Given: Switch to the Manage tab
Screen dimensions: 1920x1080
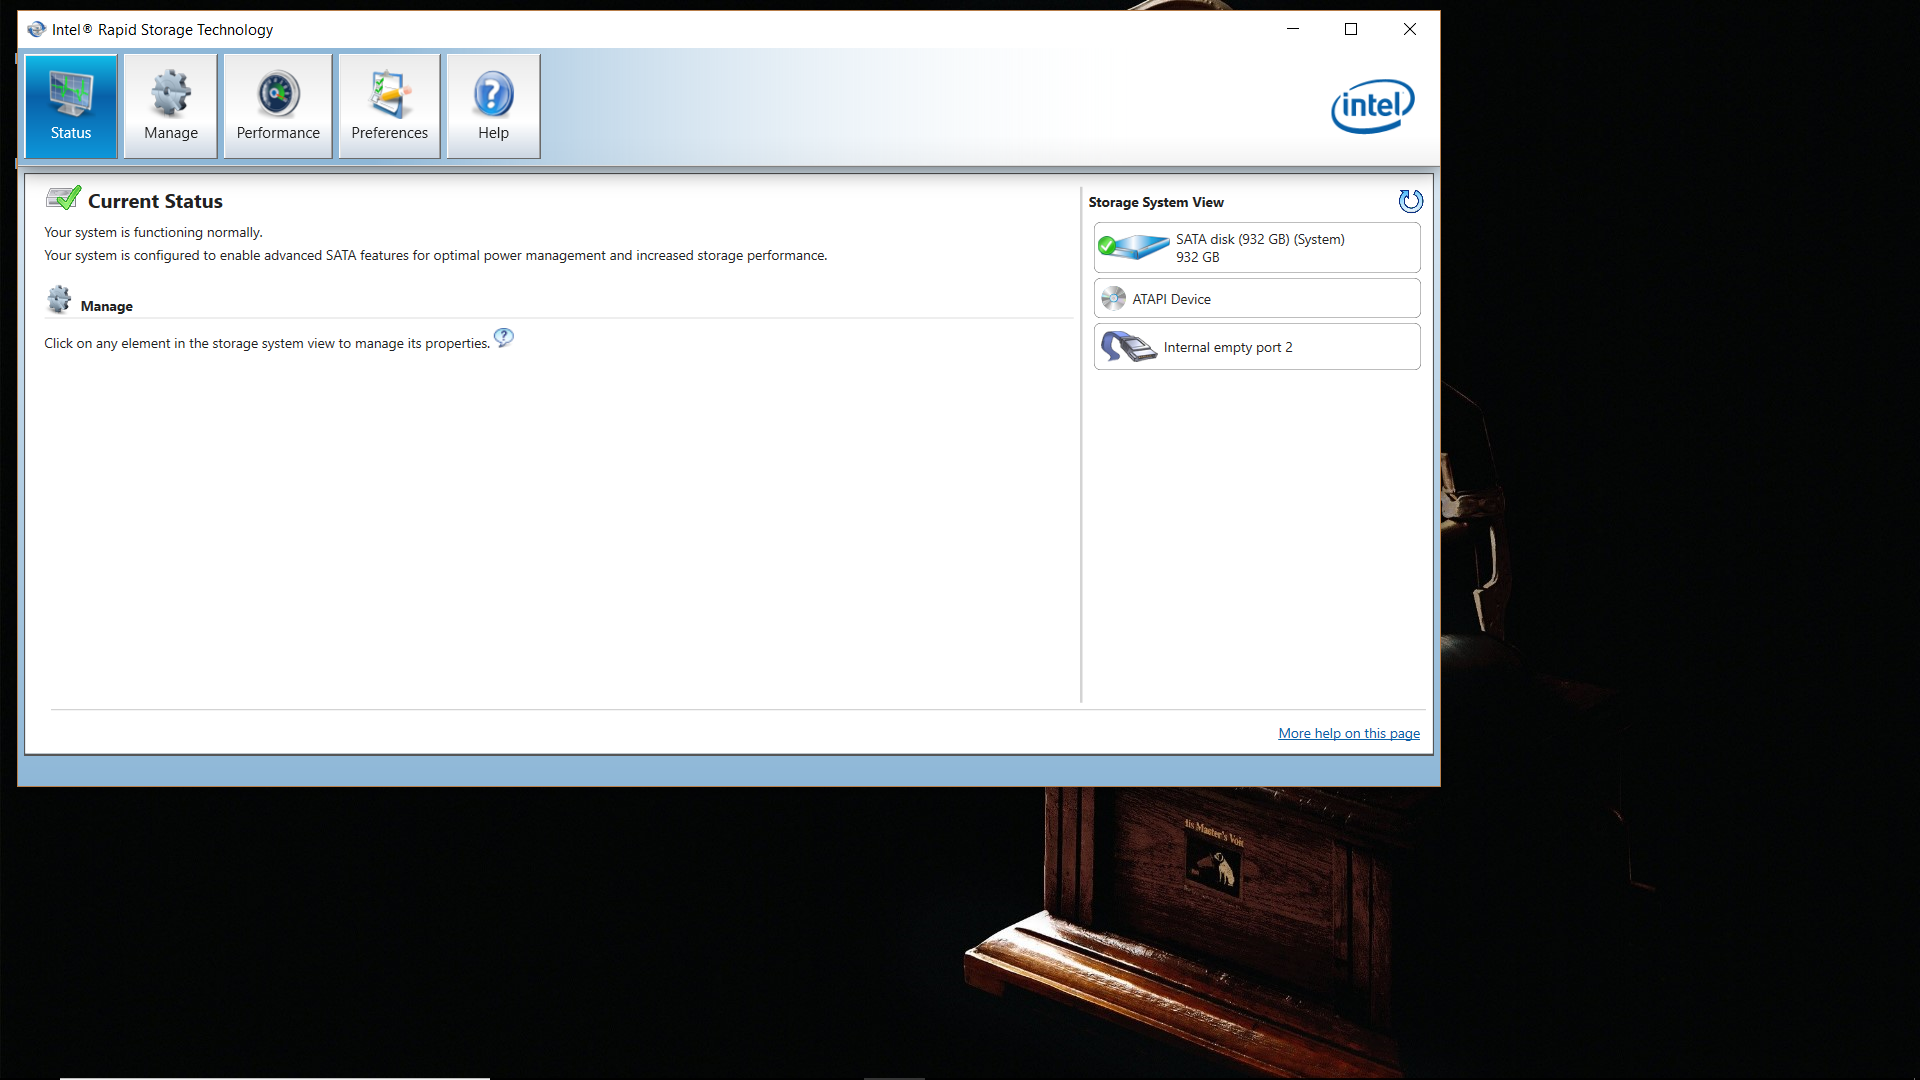Looking at the screenshot, I should (171, 106).
